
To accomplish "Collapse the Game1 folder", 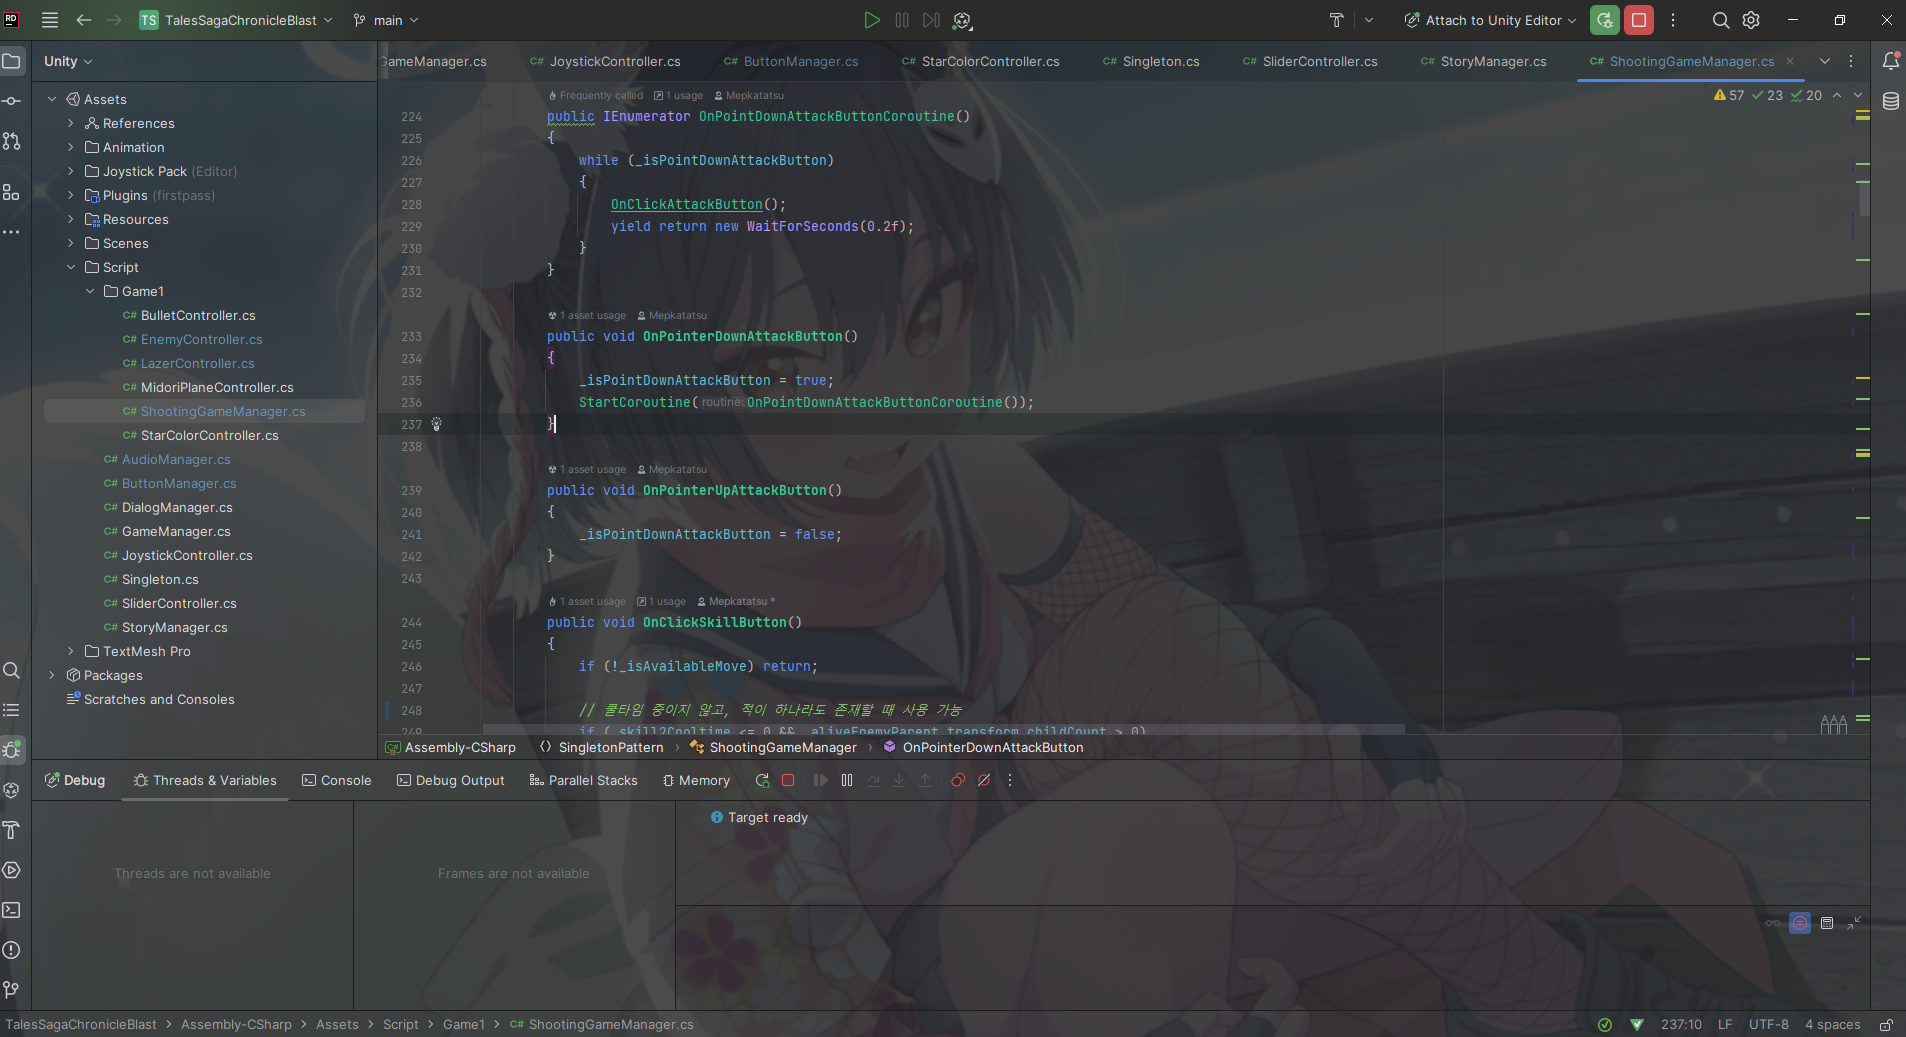I will click(90, 291).
